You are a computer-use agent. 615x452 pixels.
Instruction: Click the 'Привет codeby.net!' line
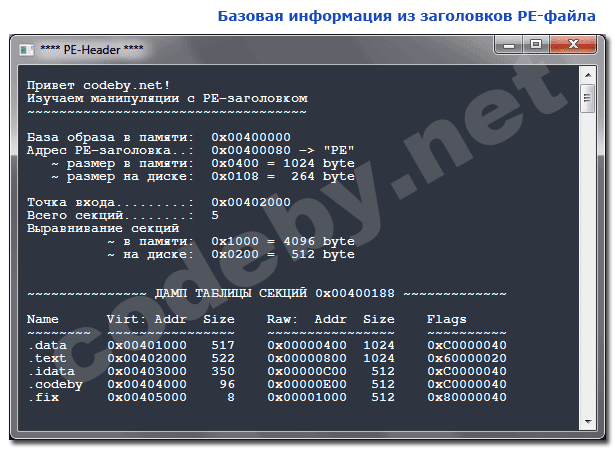[98, 85]
